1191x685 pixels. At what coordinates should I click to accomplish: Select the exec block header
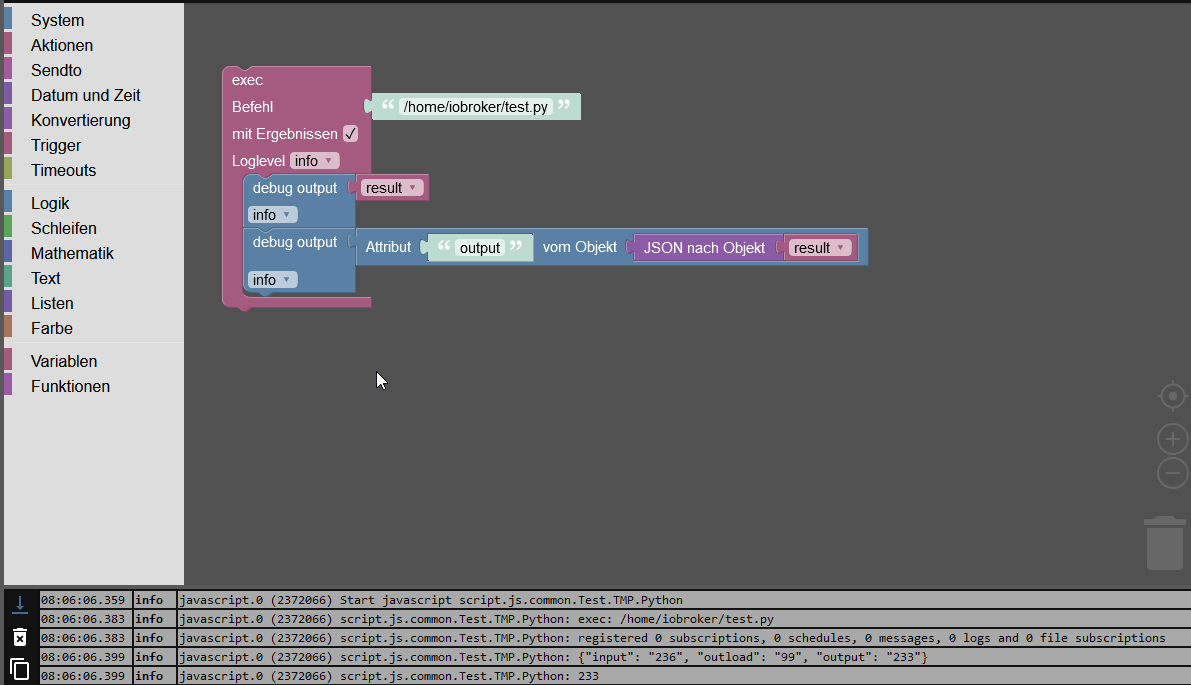tap(248, 80)
